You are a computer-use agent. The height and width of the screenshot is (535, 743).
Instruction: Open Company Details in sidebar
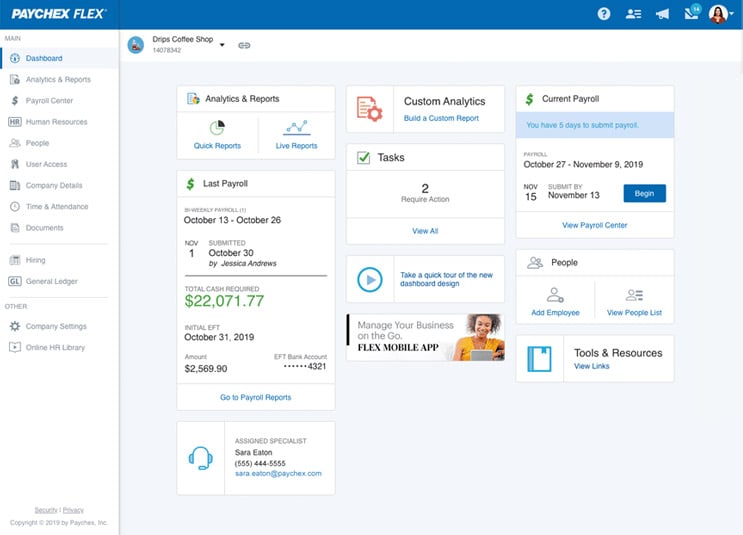click(60, 185)
